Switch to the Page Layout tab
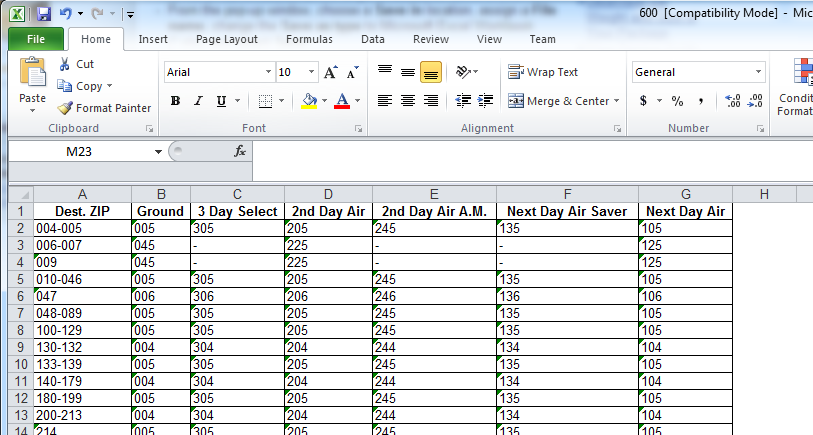This screenshot has height=435, width=813. point(226,39)
